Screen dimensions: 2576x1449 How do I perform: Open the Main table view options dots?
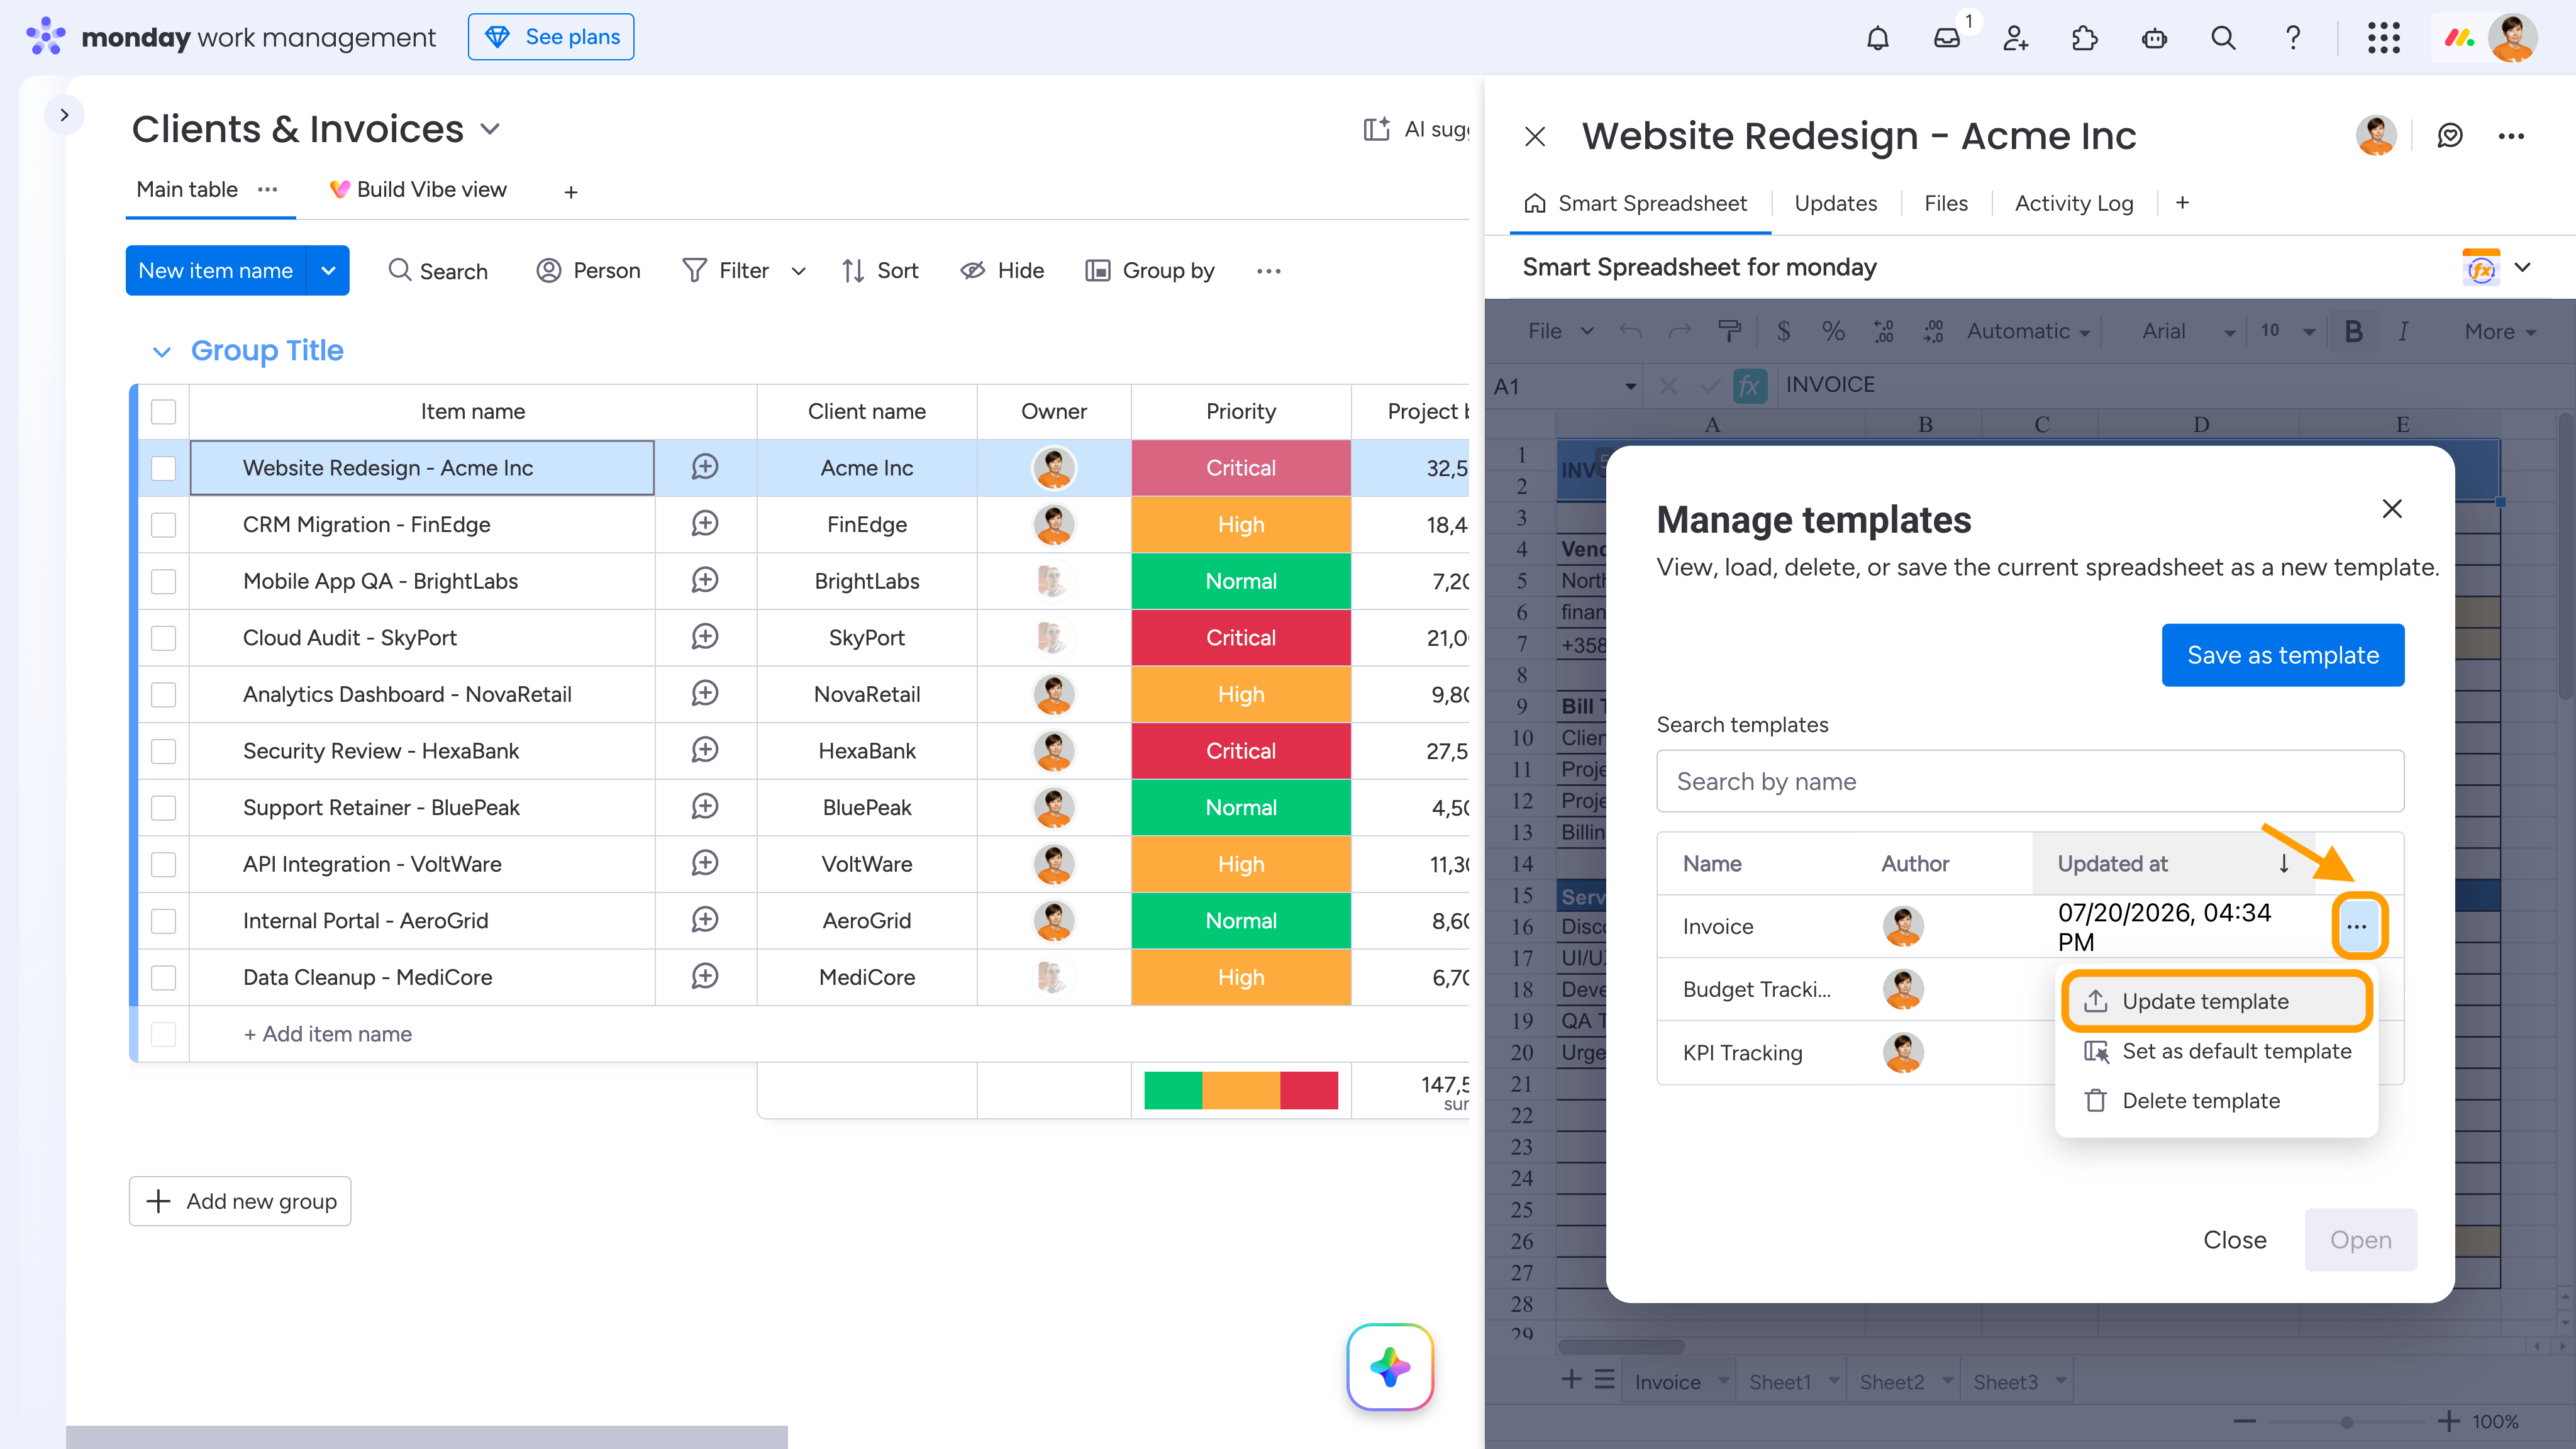click(267, 190)
